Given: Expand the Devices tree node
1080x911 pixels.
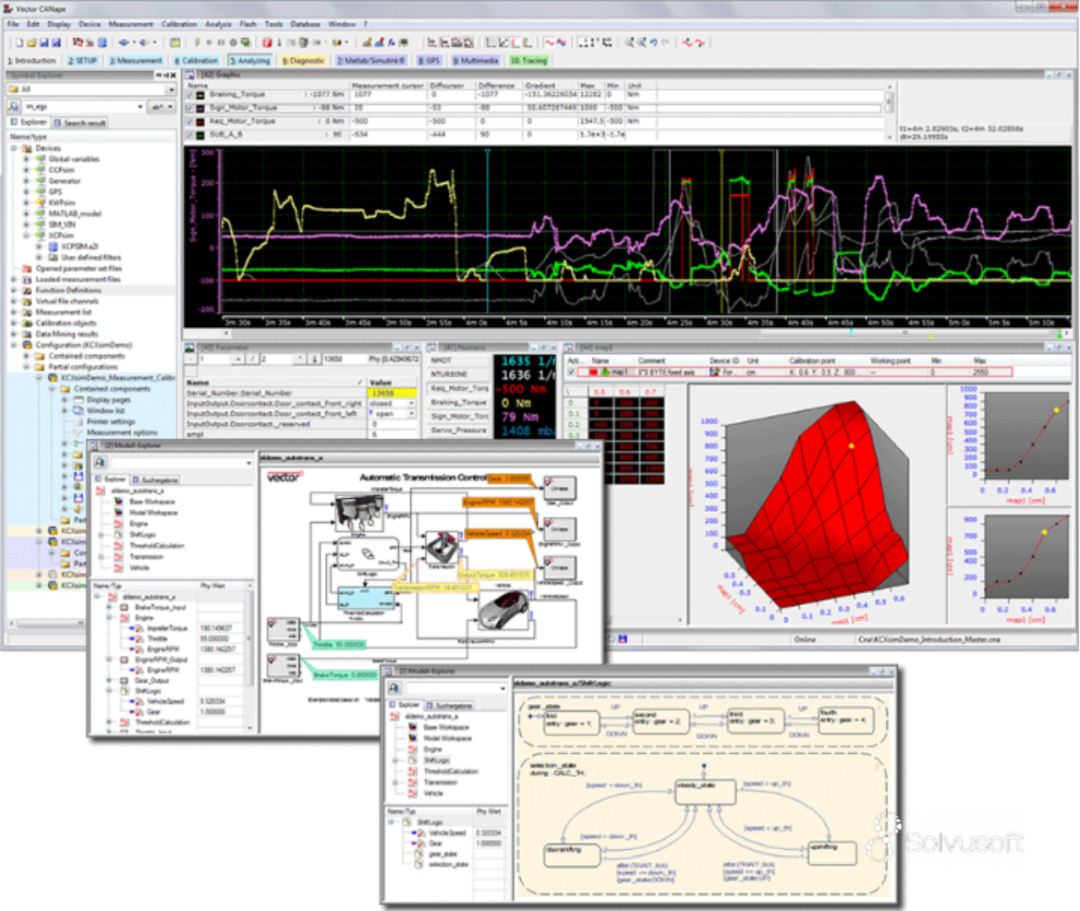Looking at the screenshot, I should click(14, 148).
